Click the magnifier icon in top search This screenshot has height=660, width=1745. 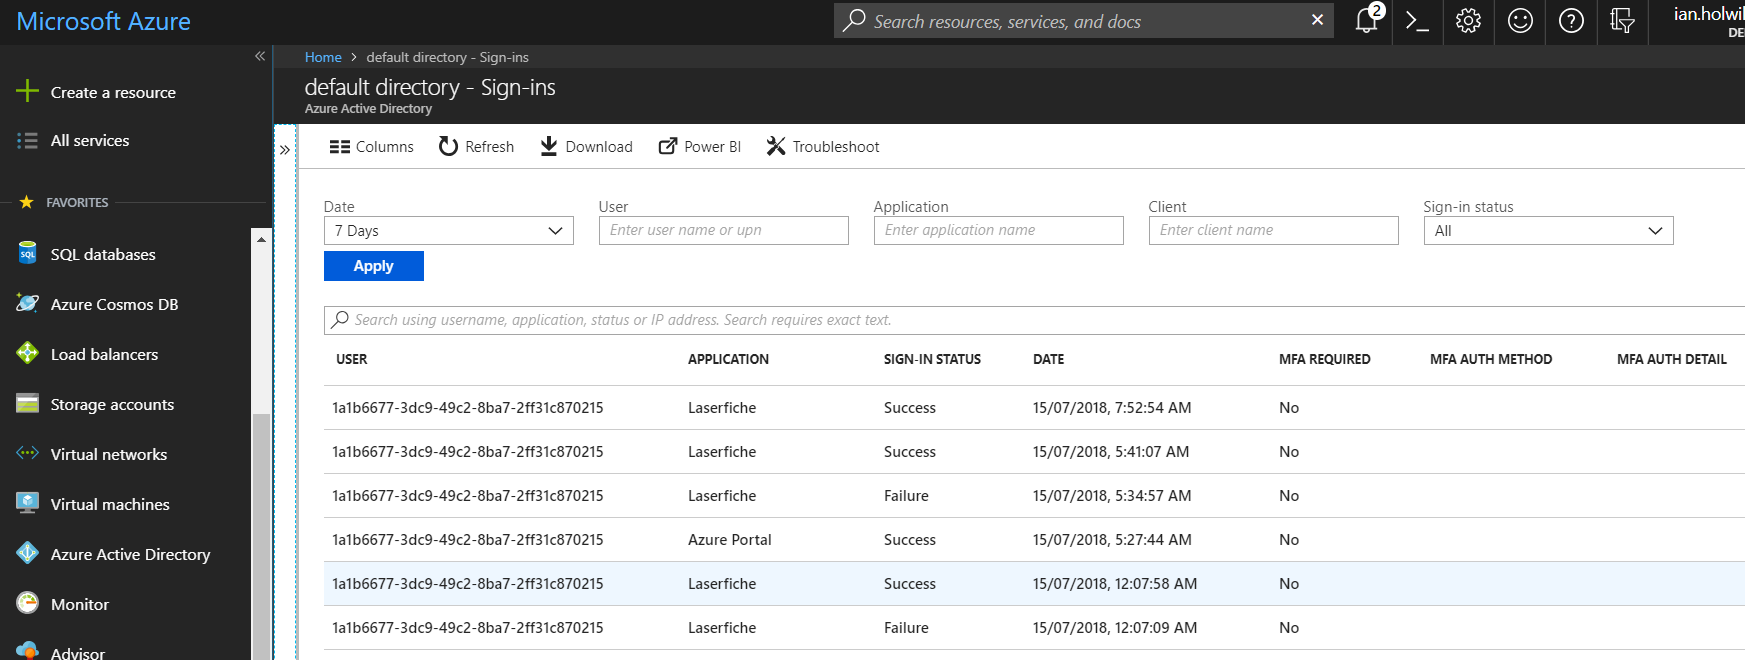[854, 21]
